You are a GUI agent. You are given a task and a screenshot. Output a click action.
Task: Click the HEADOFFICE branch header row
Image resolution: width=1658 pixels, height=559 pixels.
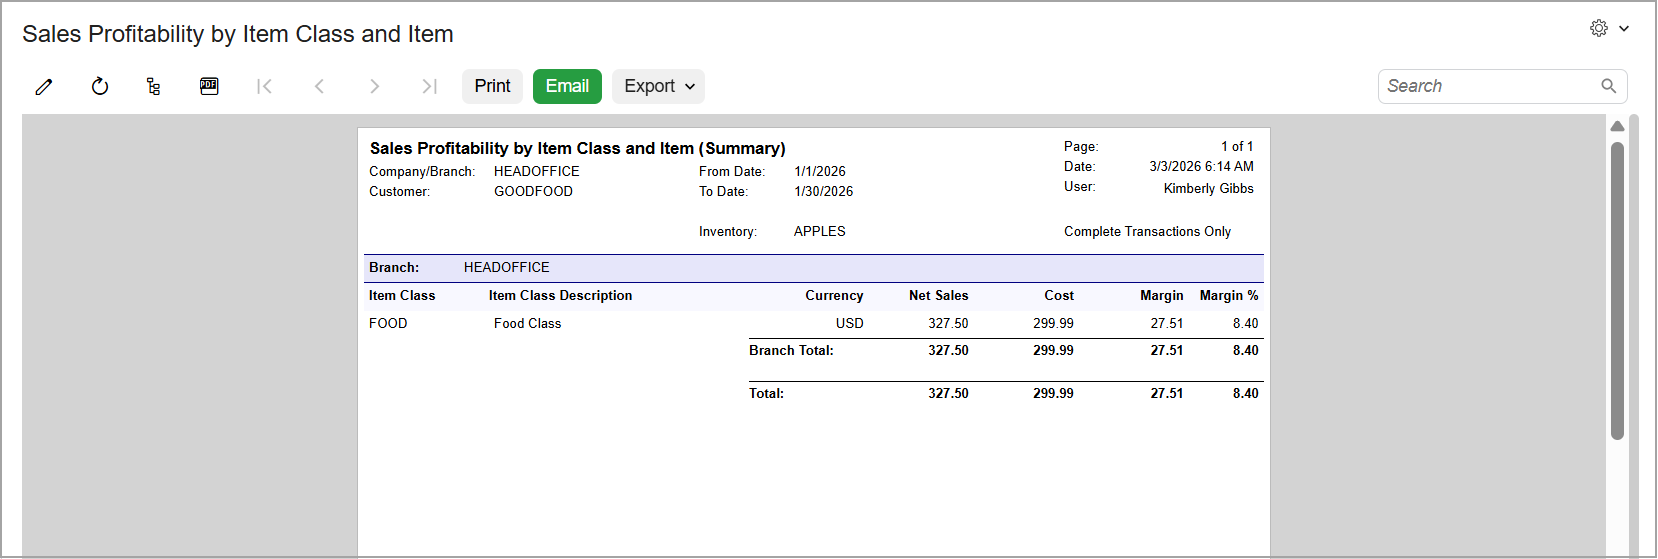coord(813,268)
